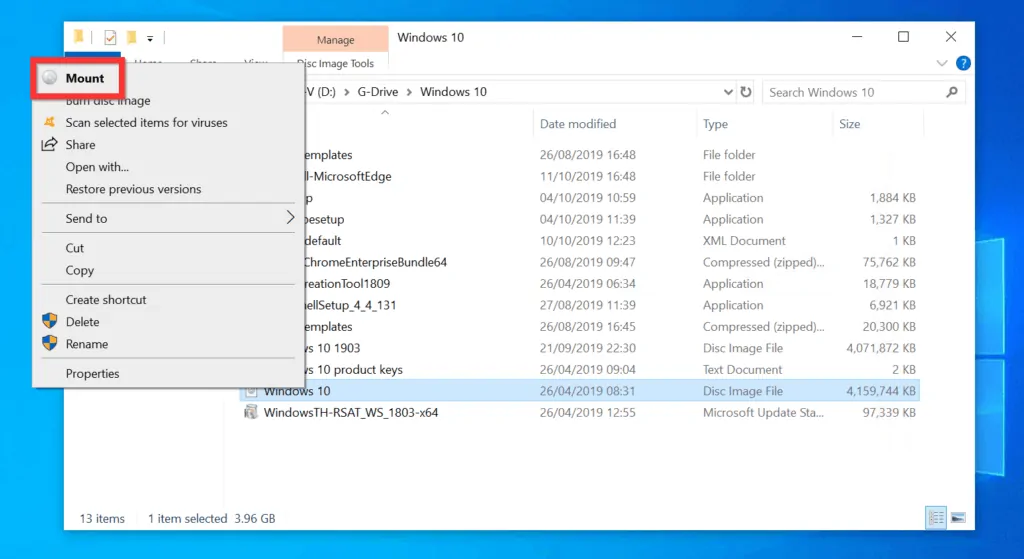Image resolution: width=1024 pixels, height=559 pixels.
Task: Sort by the Type column header
Action: (715, 124)
